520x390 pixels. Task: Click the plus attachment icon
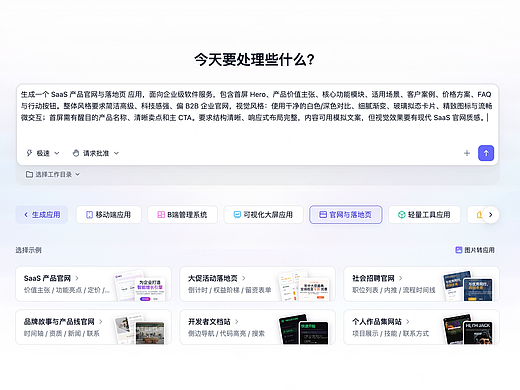click(467, 153)
